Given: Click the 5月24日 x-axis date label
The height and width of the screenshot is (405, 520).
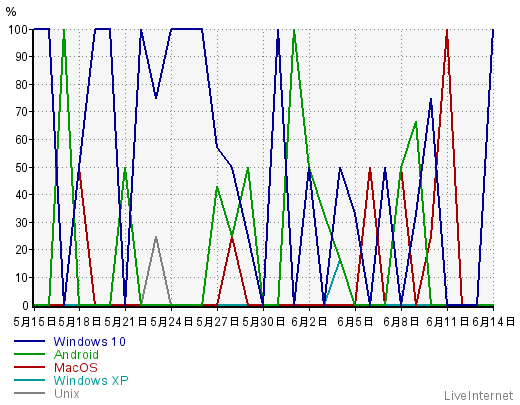Looking at the screenshot, I should coord(171,322).
